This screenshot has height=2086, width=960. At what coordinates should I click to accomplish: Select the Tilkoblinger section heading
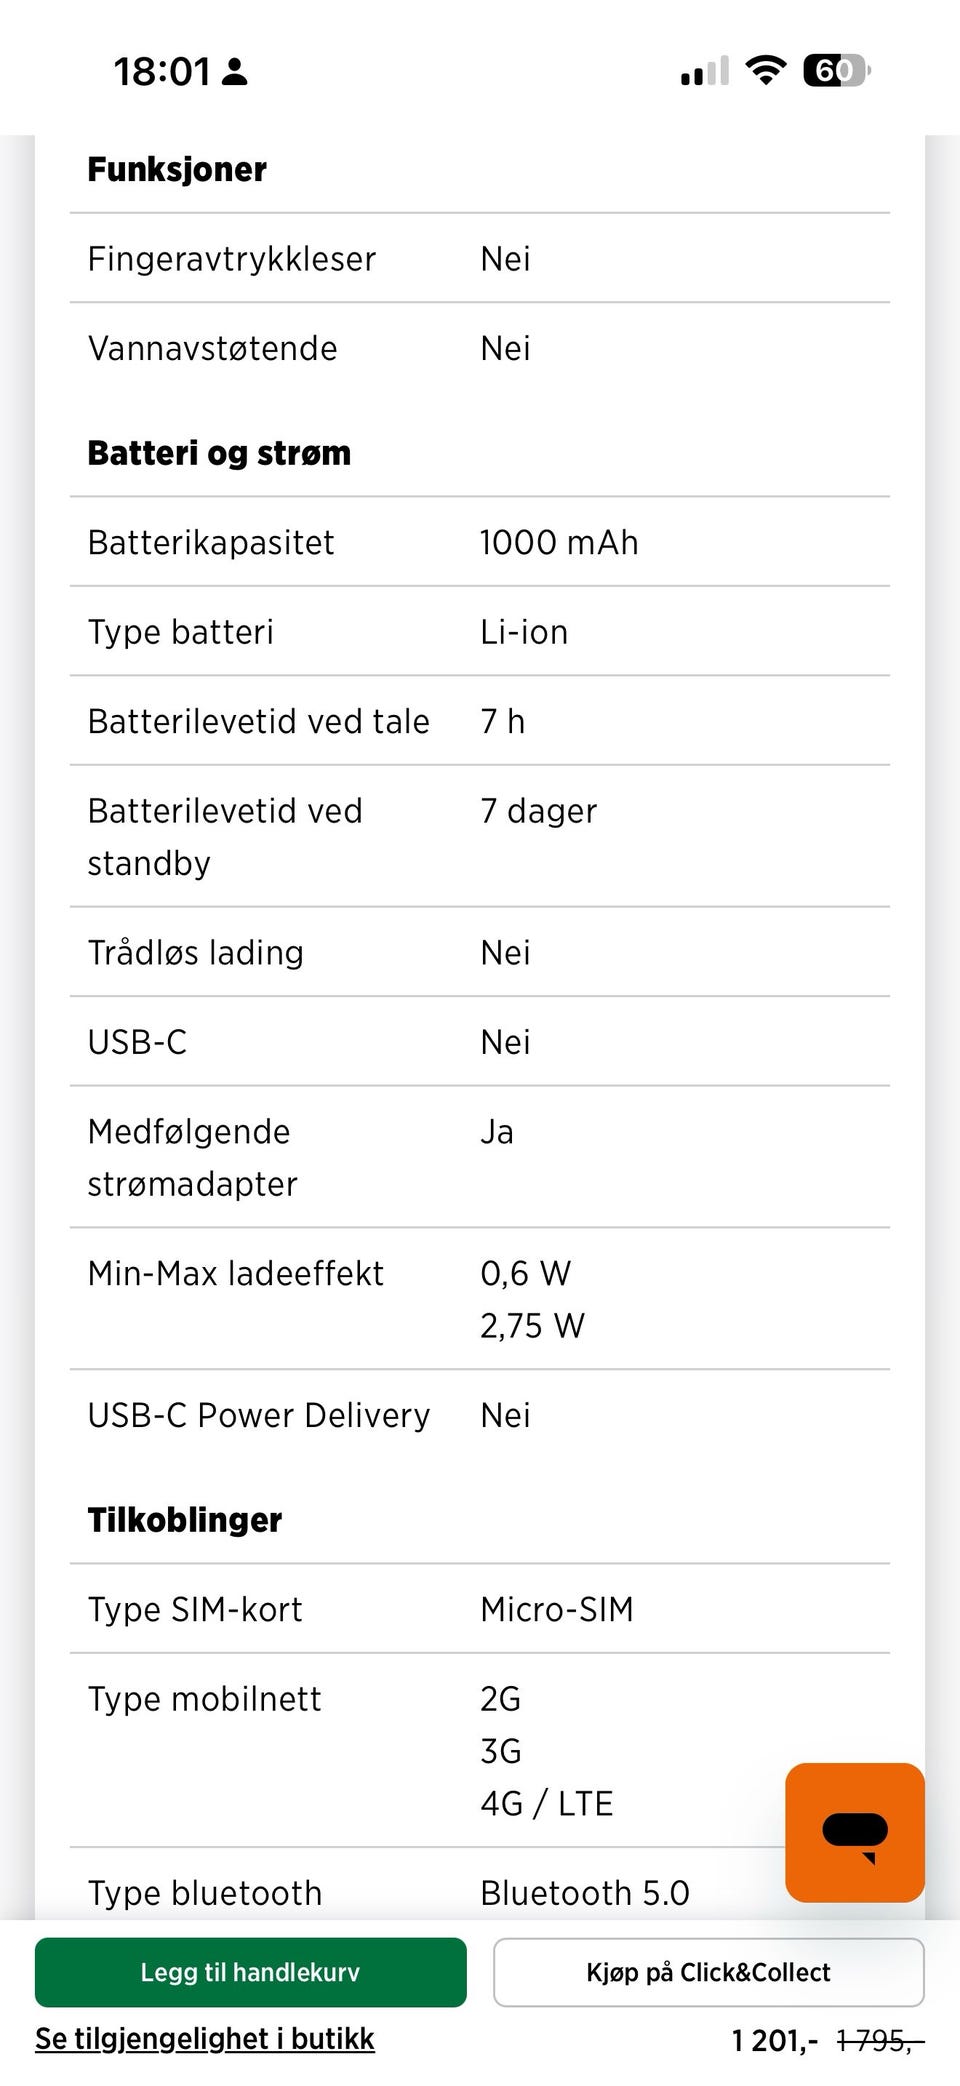185,1520
